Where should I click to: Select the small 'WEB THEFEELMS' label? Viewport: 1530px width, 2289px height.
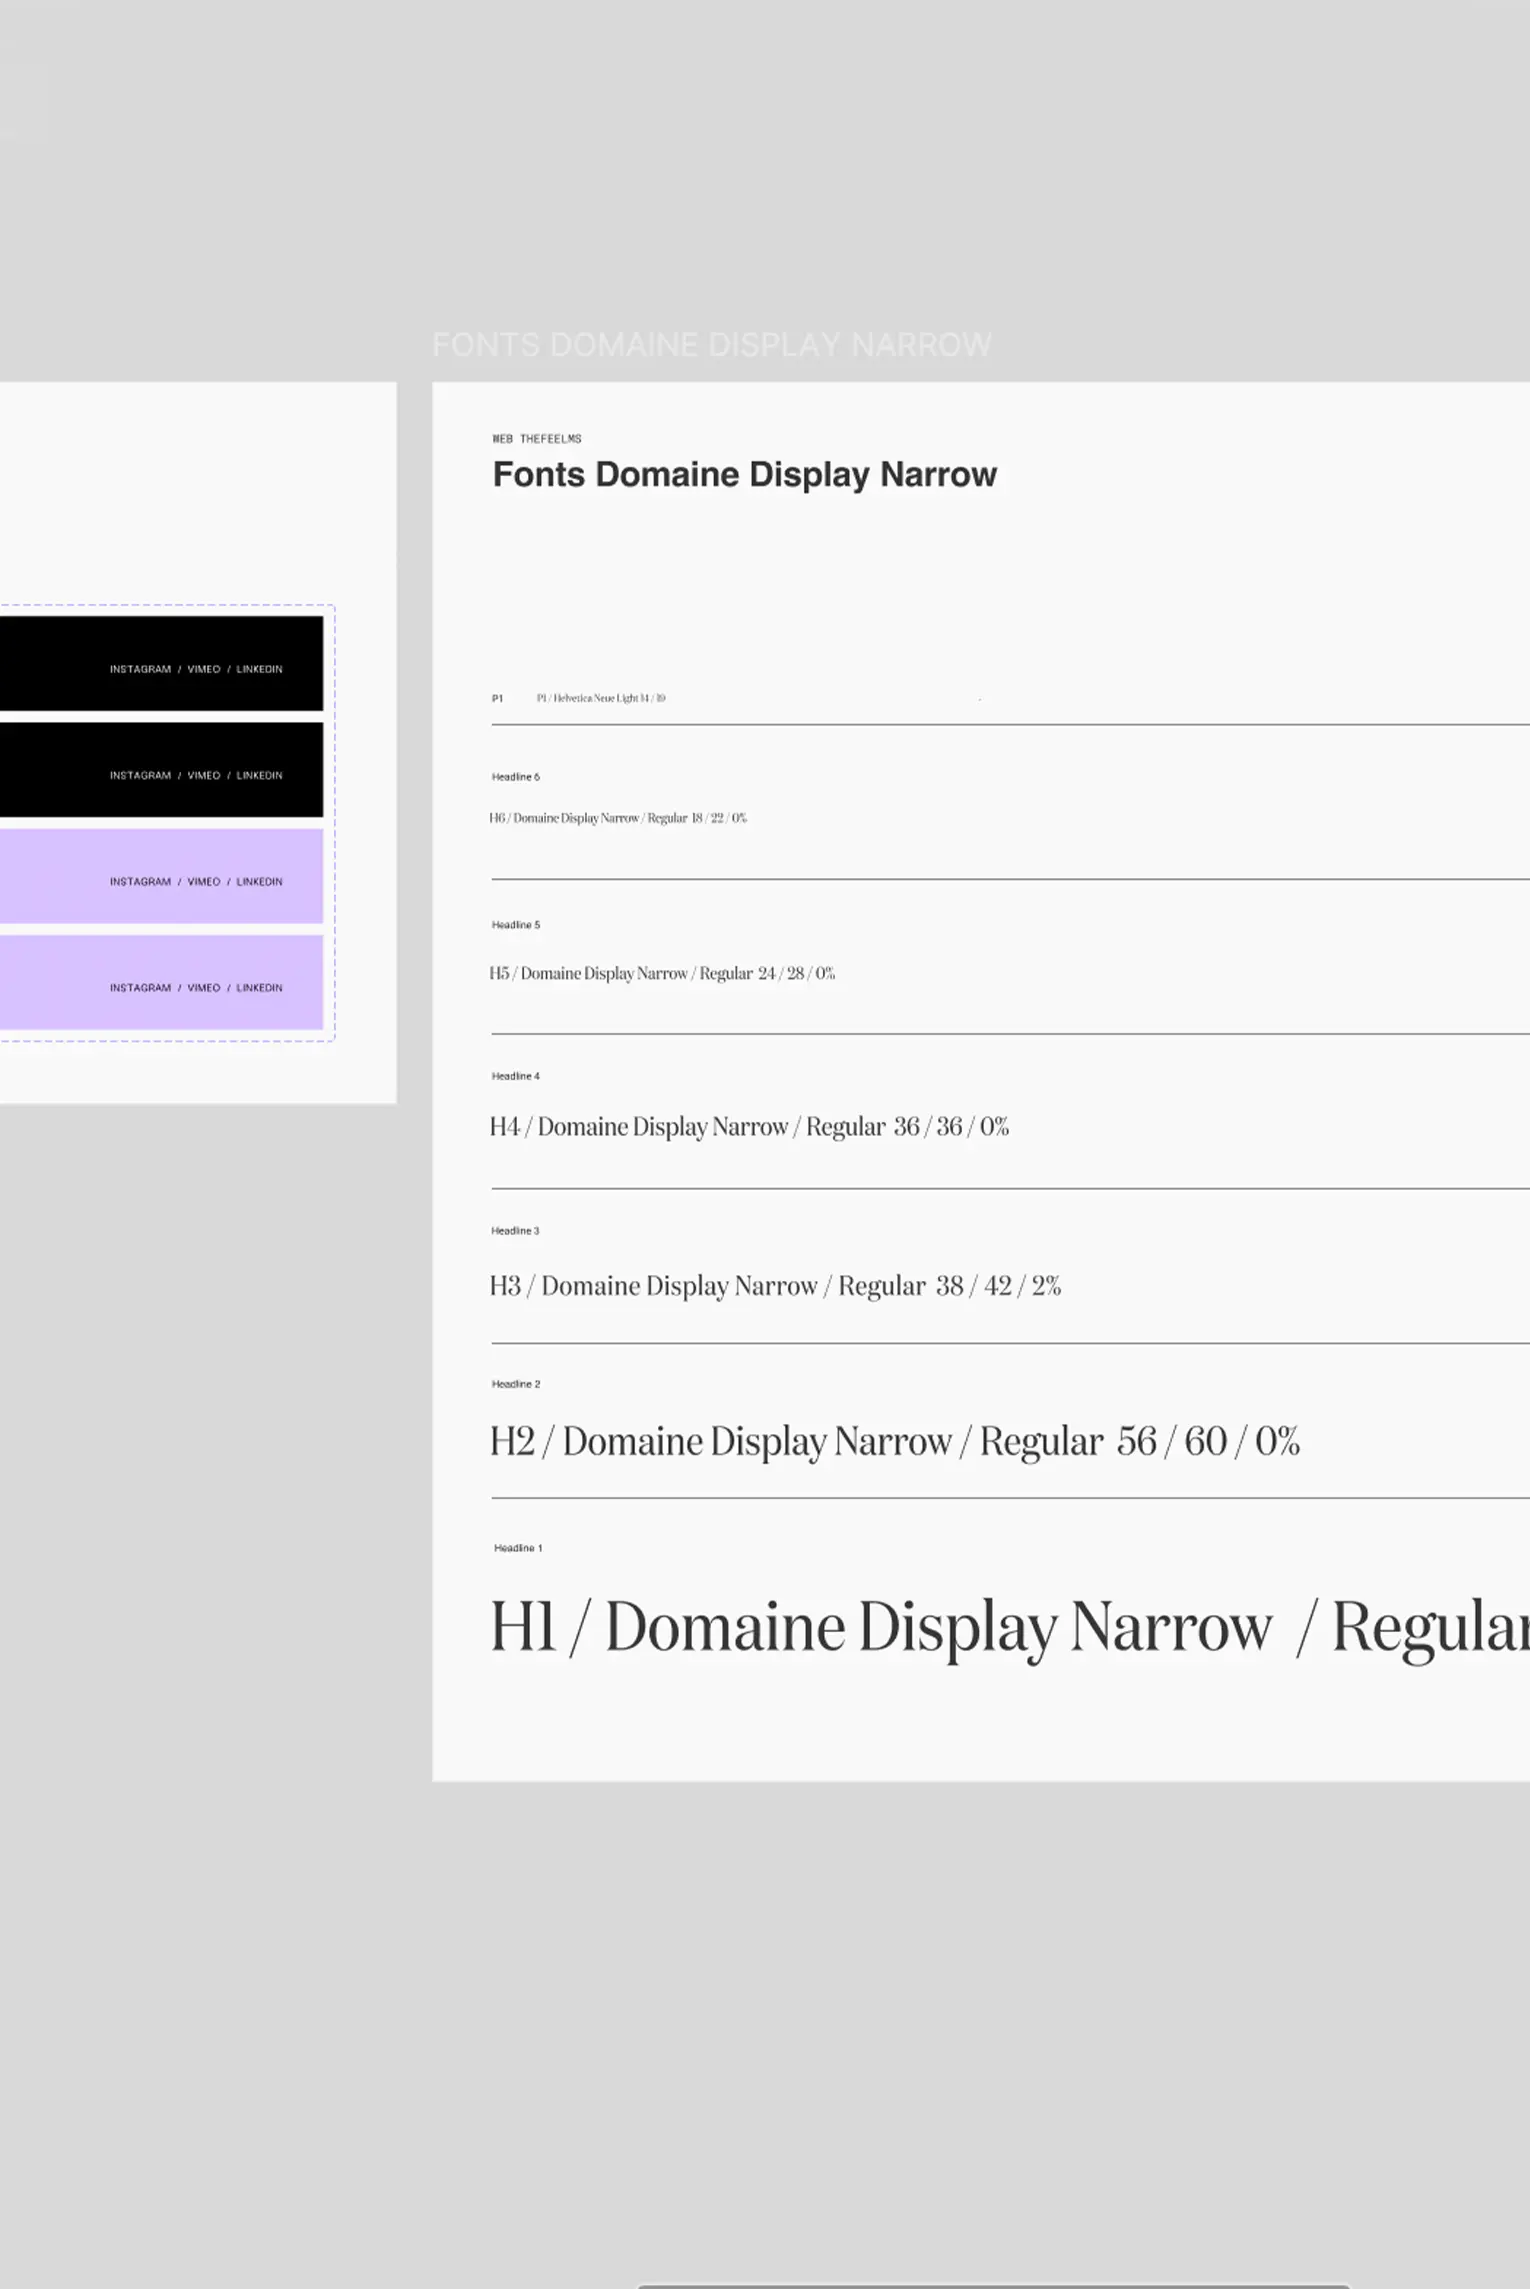point(536,439)
